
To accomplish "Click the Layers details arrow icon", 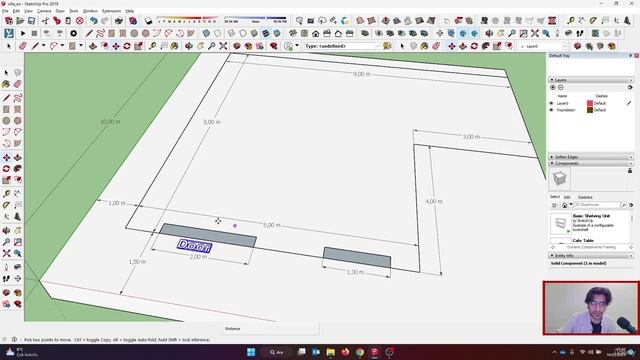I will [x=630, y=87].
